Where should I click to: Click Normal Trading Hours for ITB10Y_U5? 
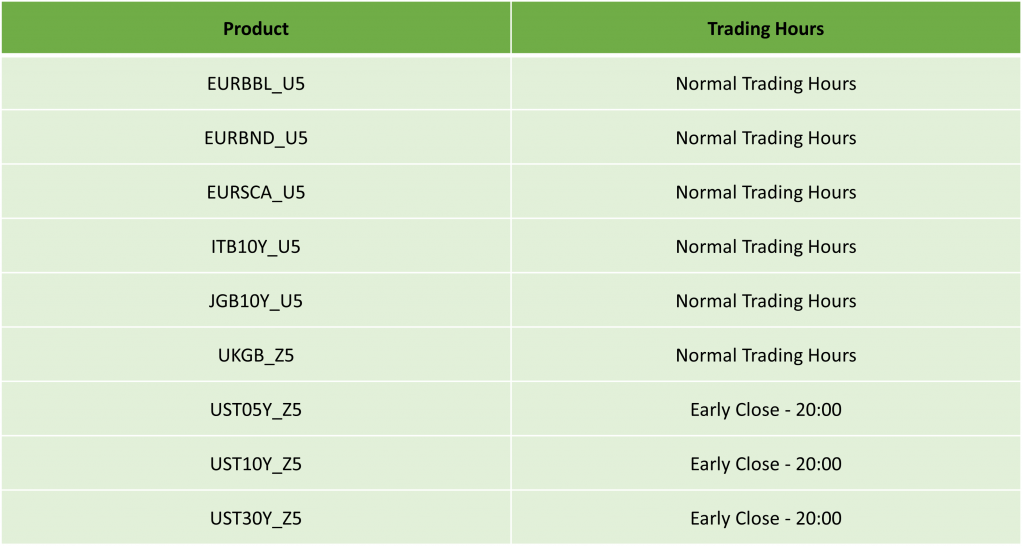[766, 246]
